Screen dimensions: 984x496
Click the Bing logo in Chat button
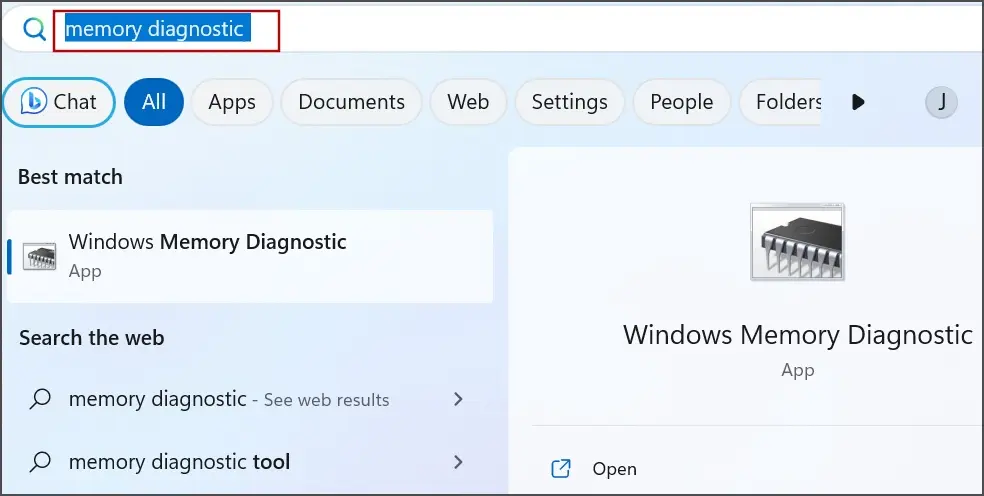coord(33,101)
